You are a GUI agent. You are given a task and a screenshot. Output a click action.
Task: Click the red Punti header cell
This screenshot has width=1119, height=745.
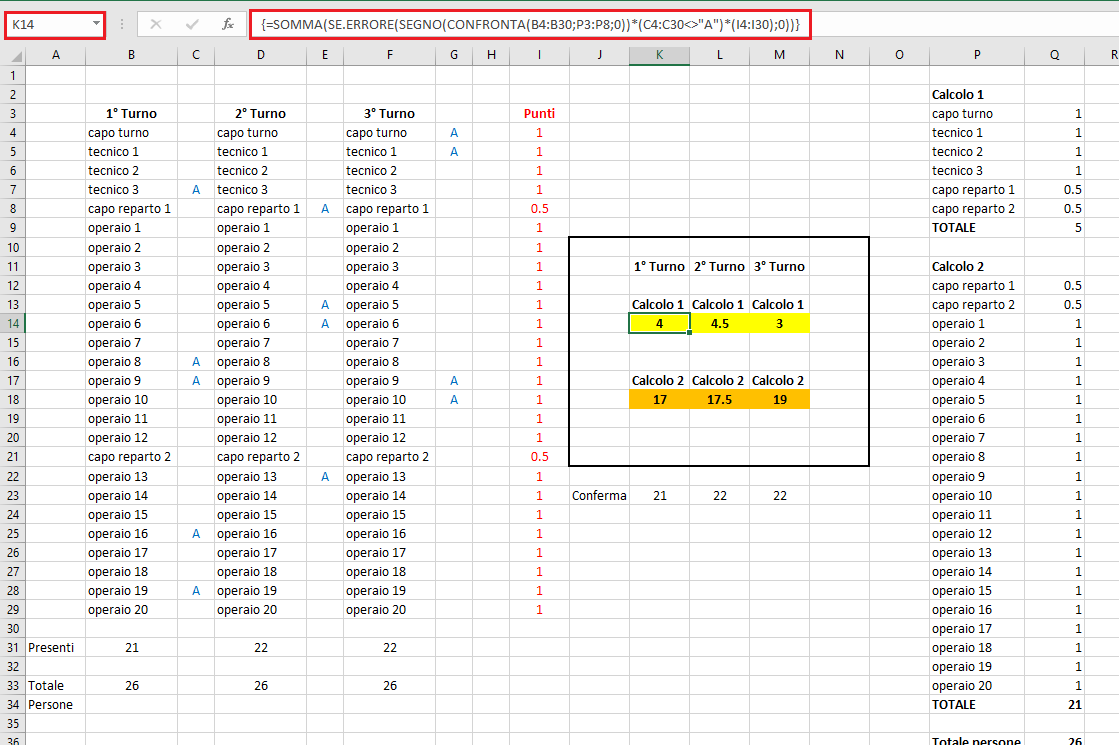coord(540,113)
